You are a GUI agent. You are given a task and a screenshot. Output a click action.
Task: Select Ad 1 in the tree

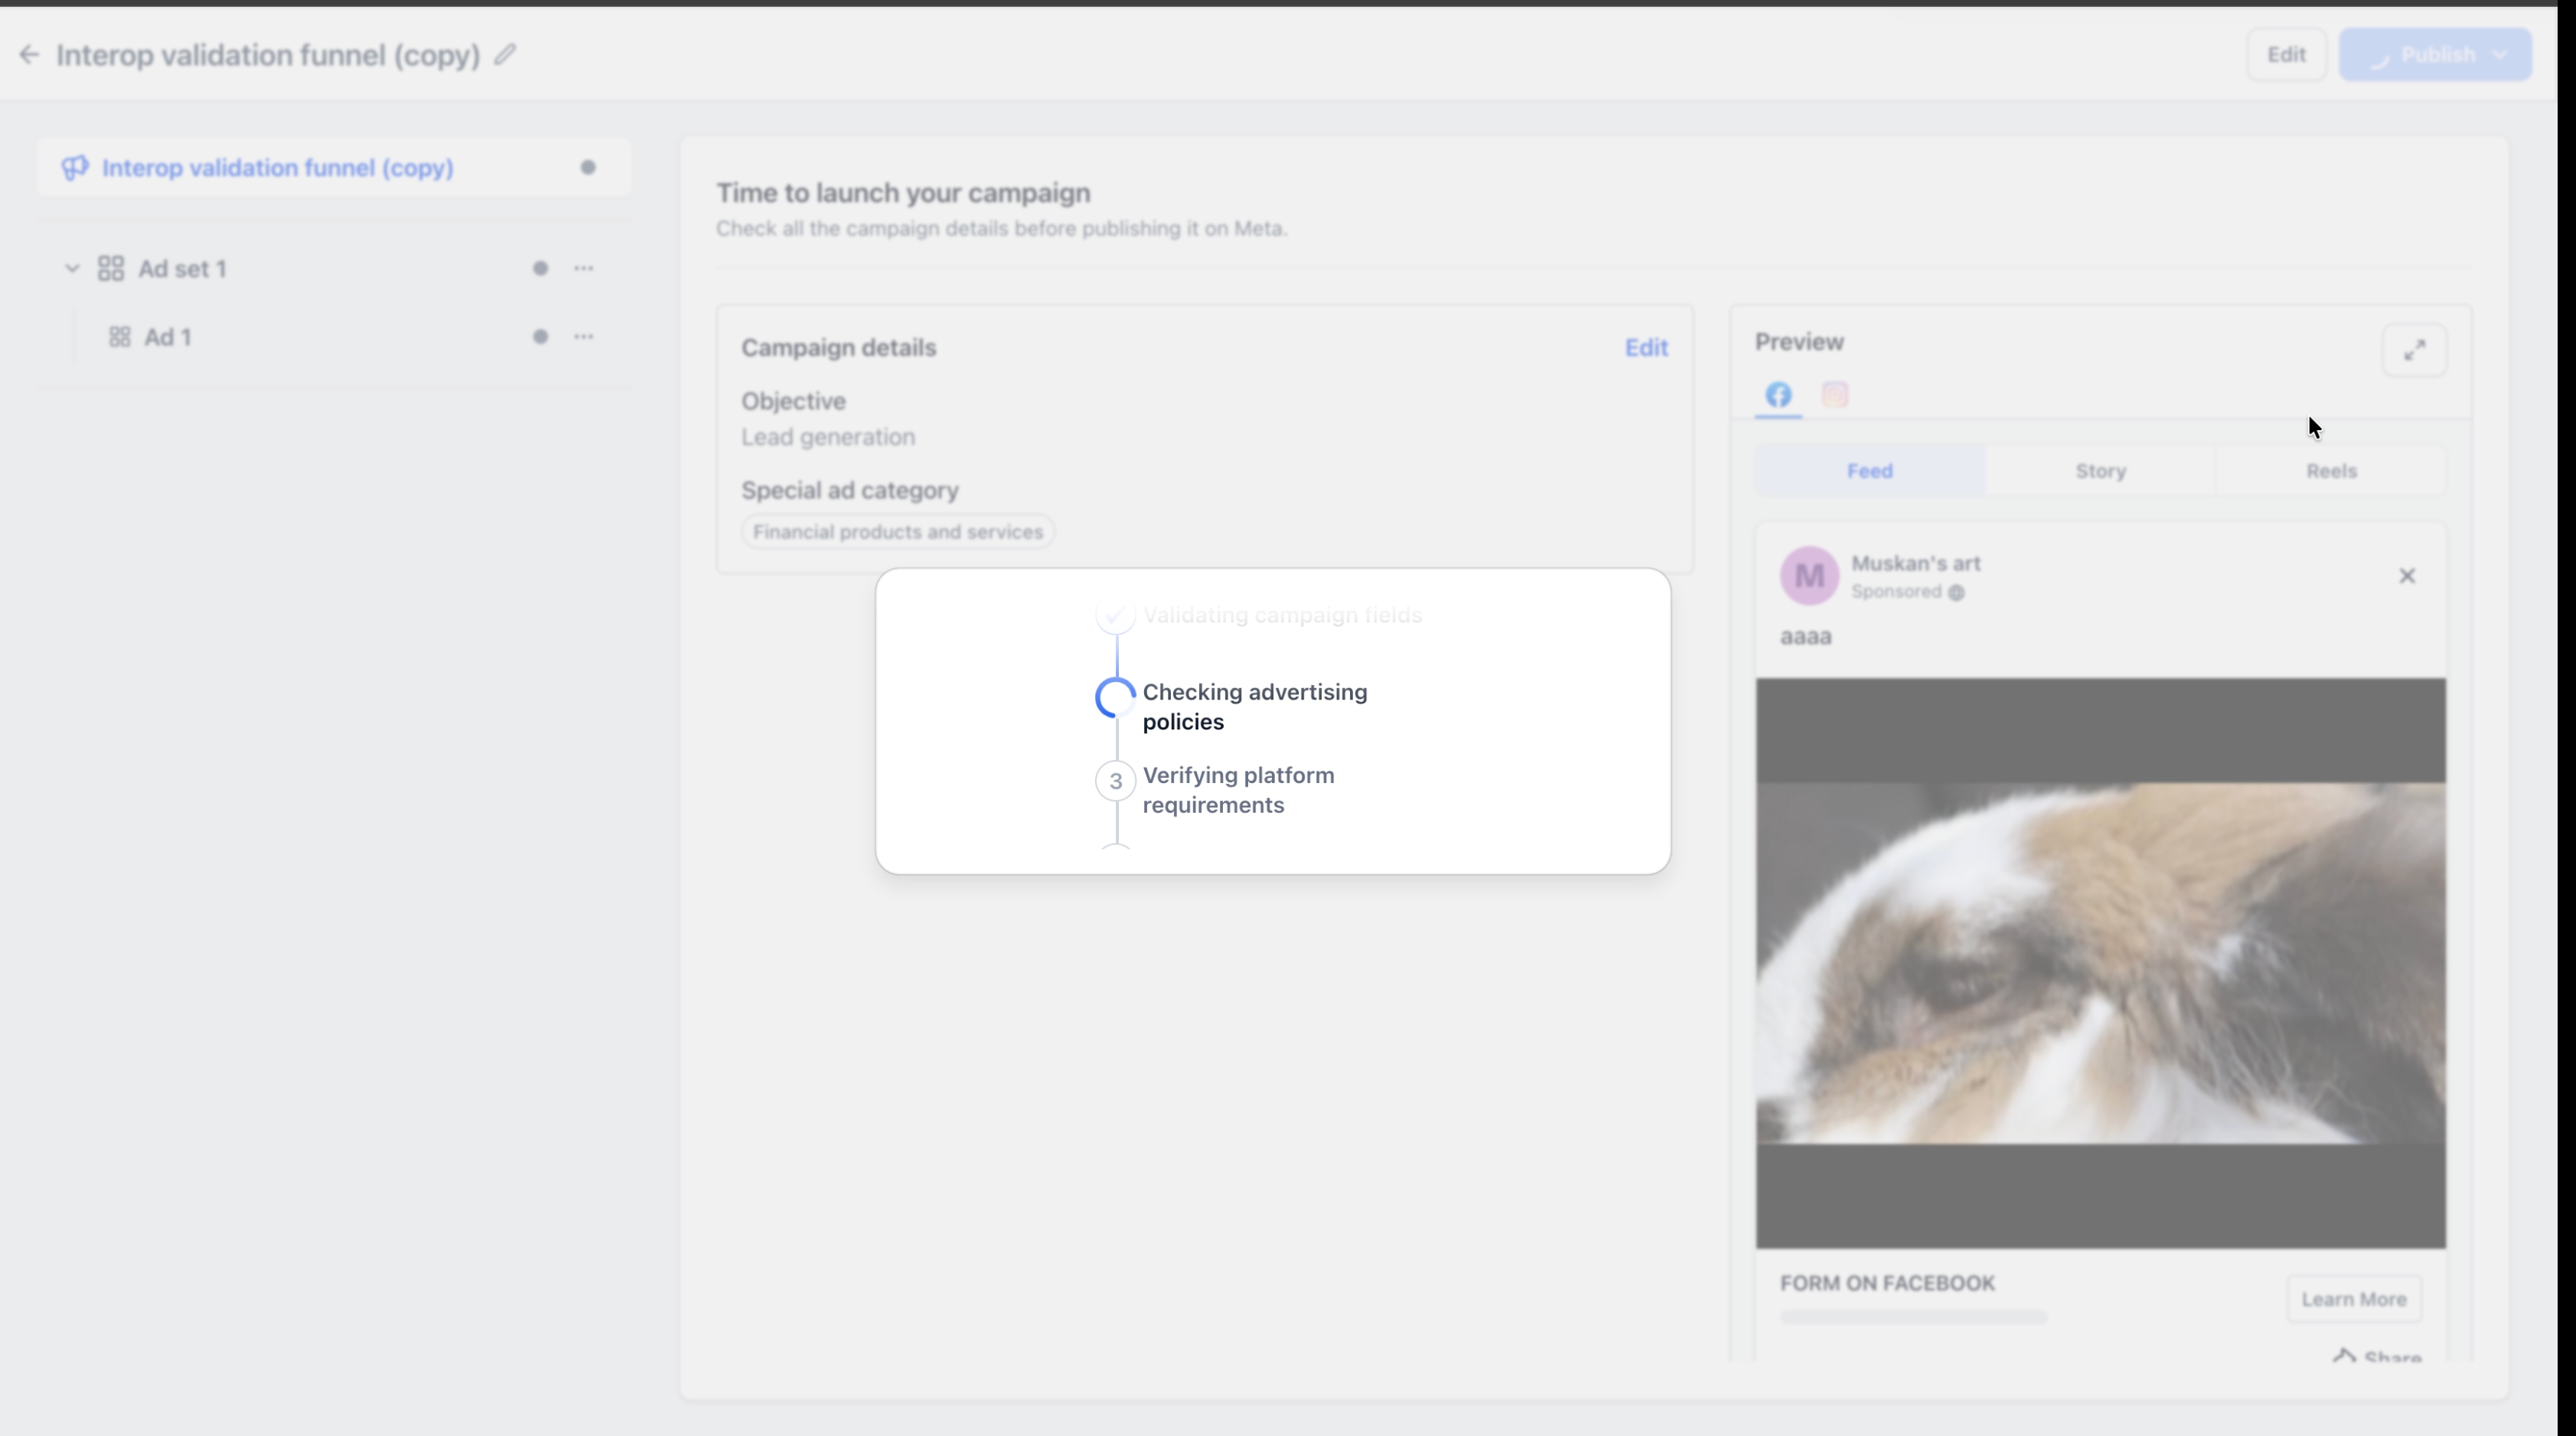167,337
